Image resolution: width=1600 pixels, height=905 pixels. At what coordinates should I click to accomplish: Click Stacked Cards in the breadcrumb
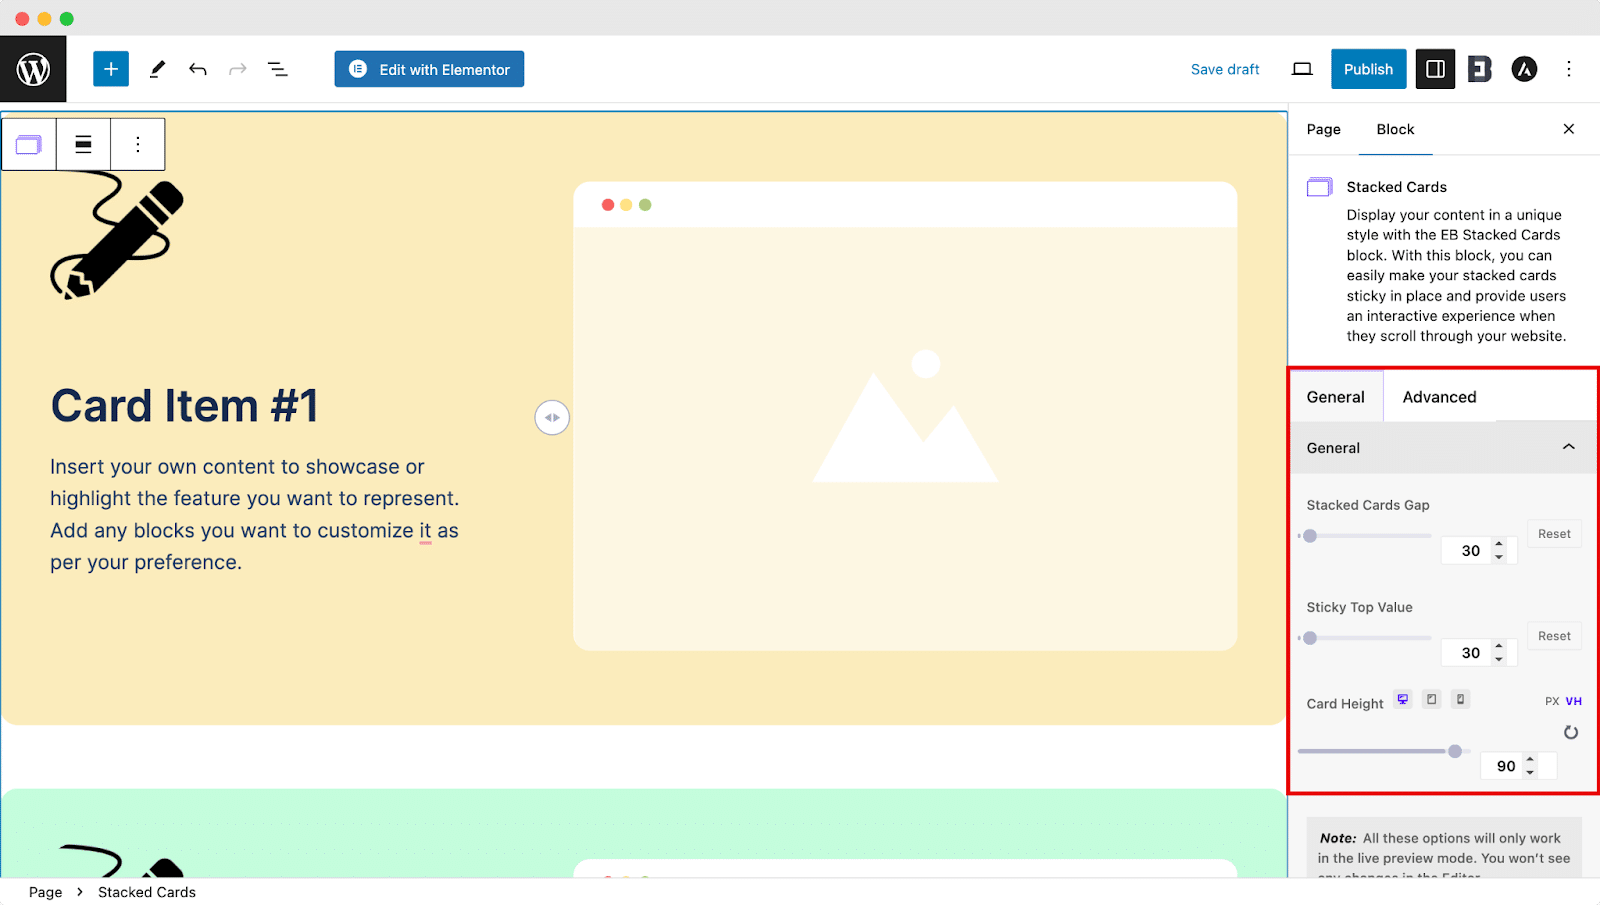pyautogui.click(x=147, y=892)
